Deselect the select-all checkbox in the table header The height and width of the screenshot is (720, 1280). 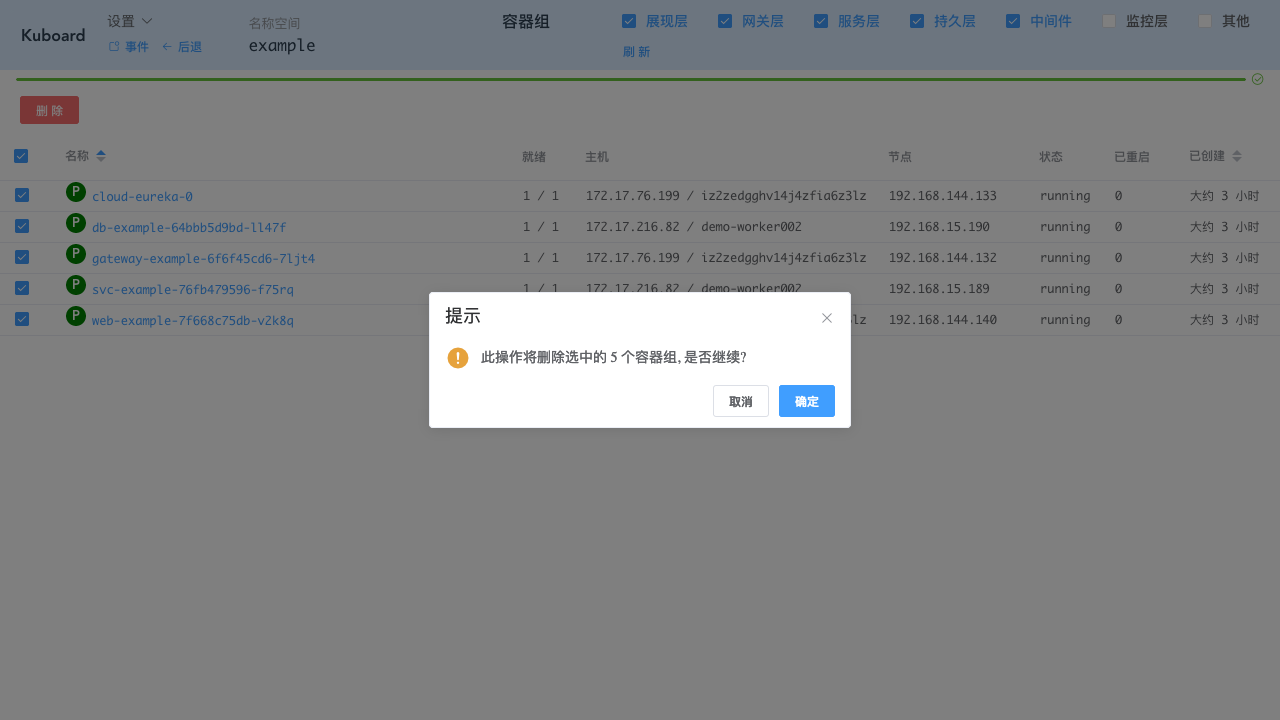click(x=21, y=156)
